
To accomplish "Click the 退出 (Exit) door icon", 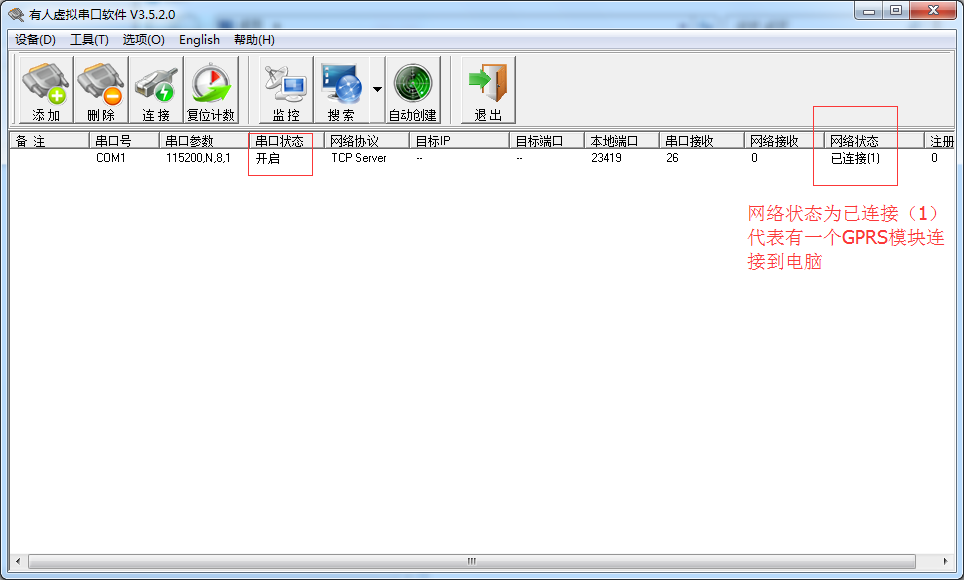I will pyautogui.click(x=488, y=90).
